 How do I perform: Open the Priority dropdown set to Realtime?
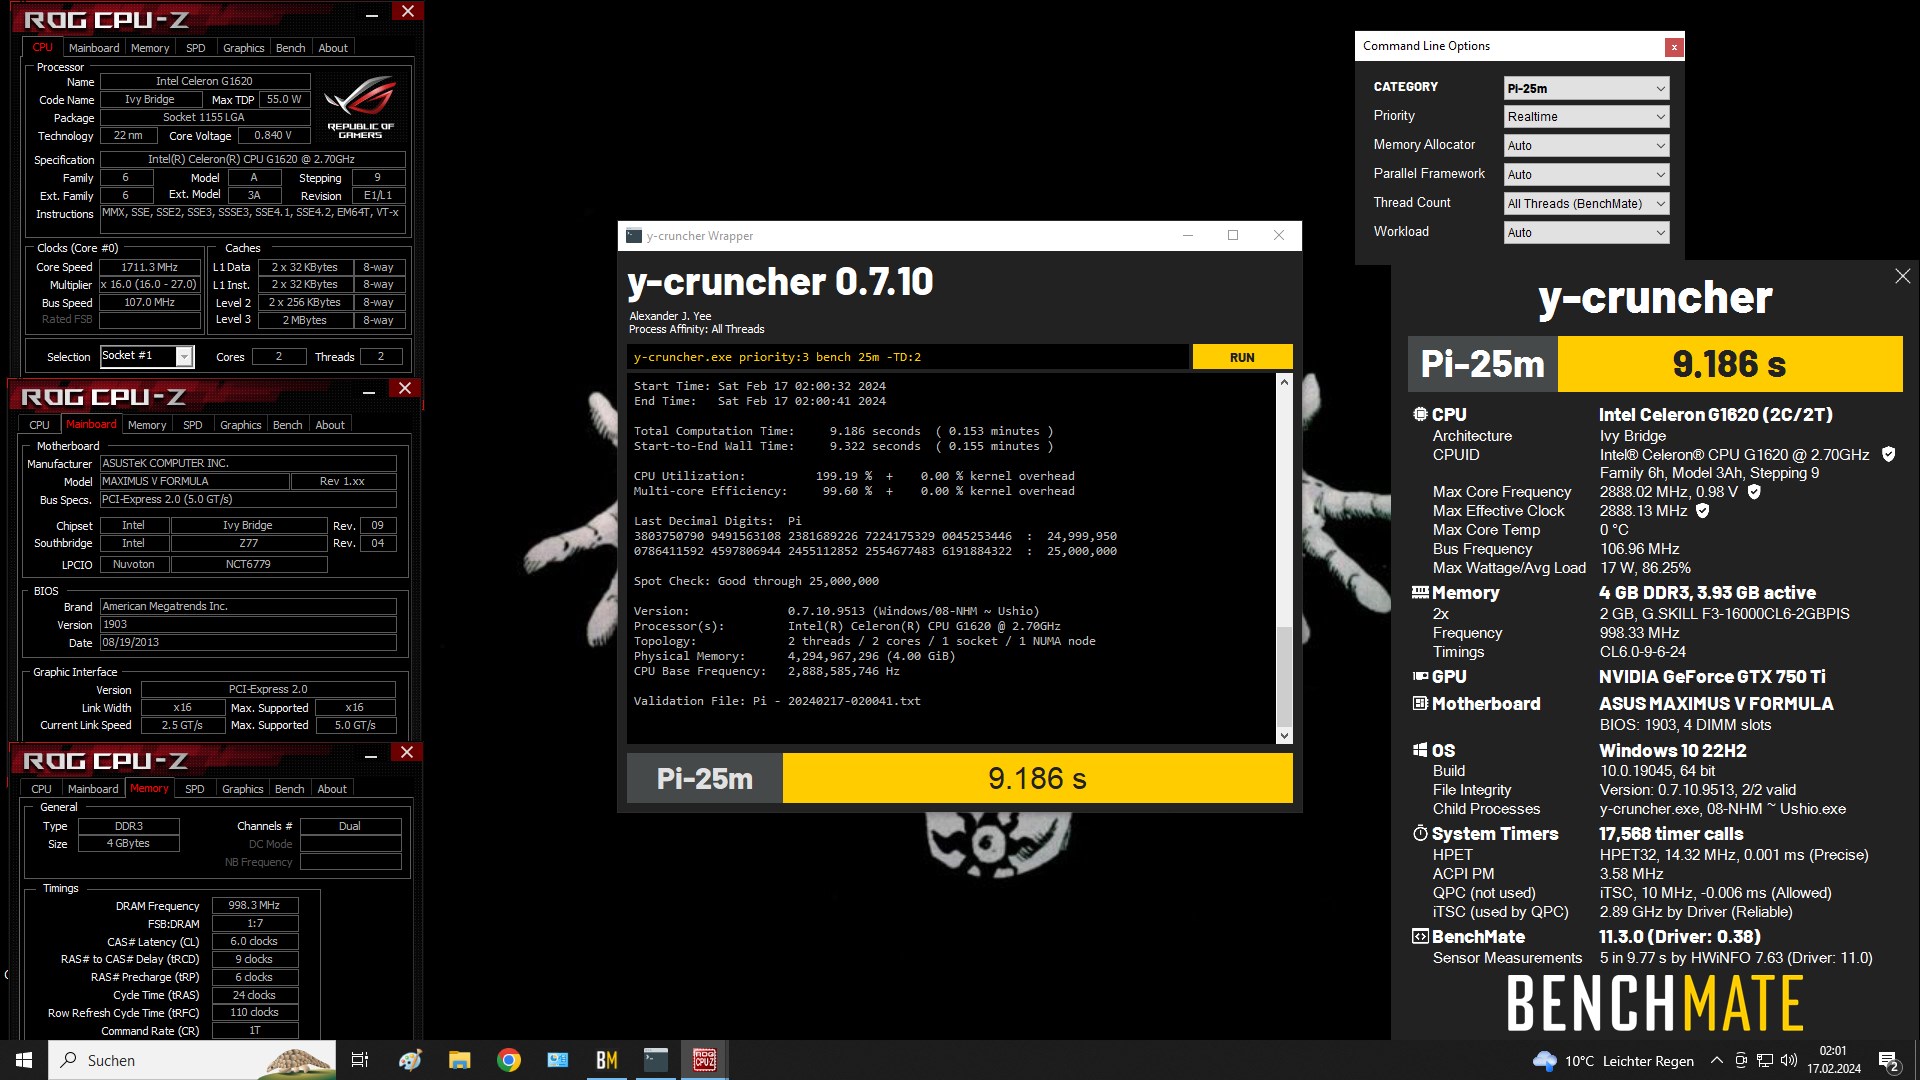pyautogui.click(x=1586, y=117)
